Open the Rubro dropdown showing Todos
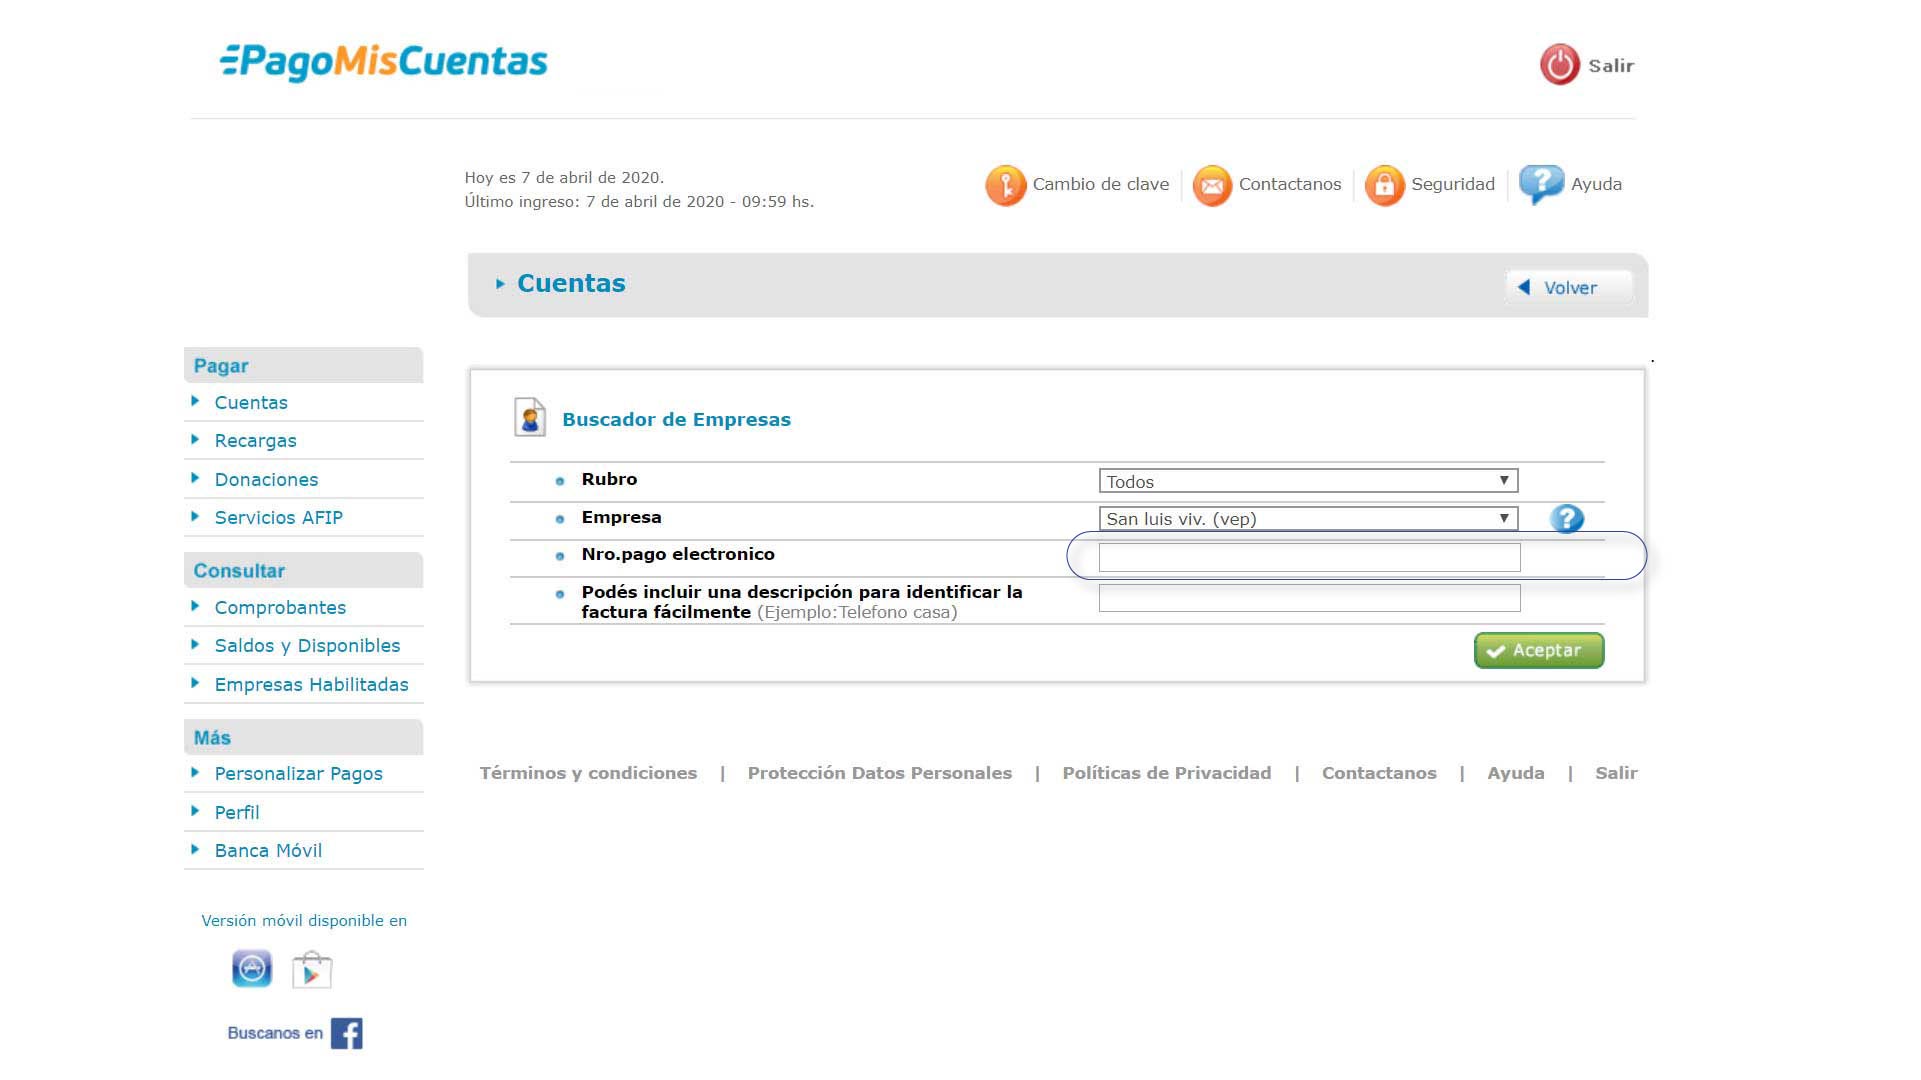The image size is (1921, 1080). 1307,481
